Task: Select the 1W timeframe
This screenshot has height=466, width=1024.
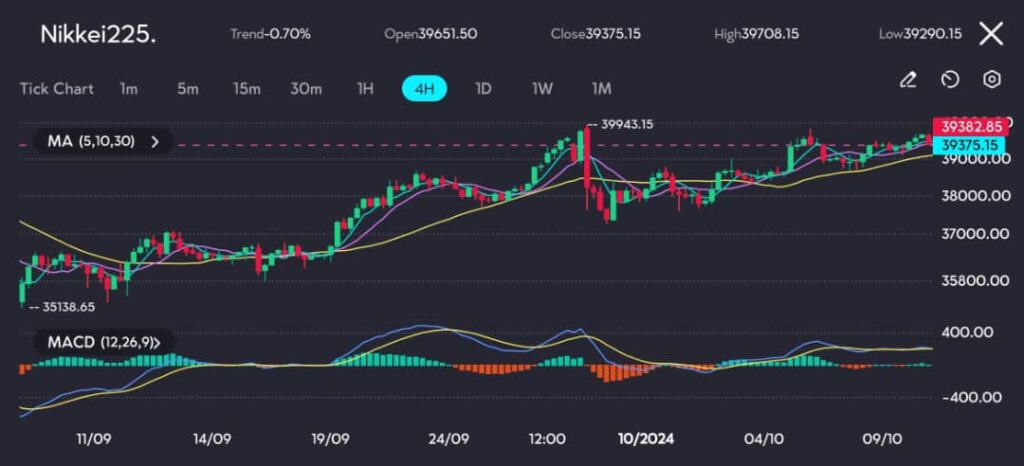Action: (x=542, y=88)
